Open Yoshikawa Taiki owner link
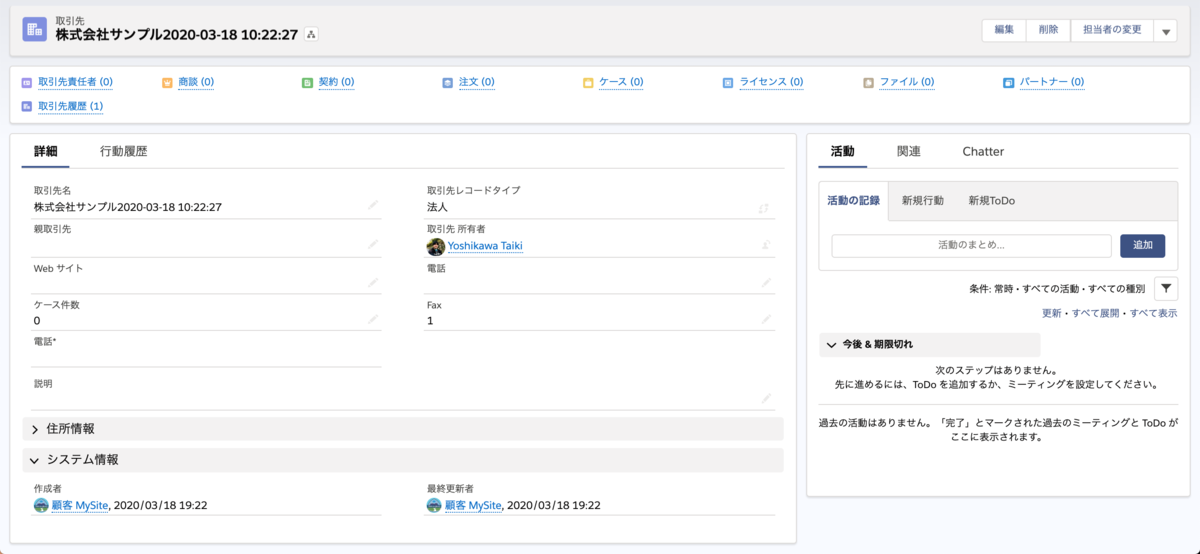The image size is (1200, 554). (x=485, y=246)
